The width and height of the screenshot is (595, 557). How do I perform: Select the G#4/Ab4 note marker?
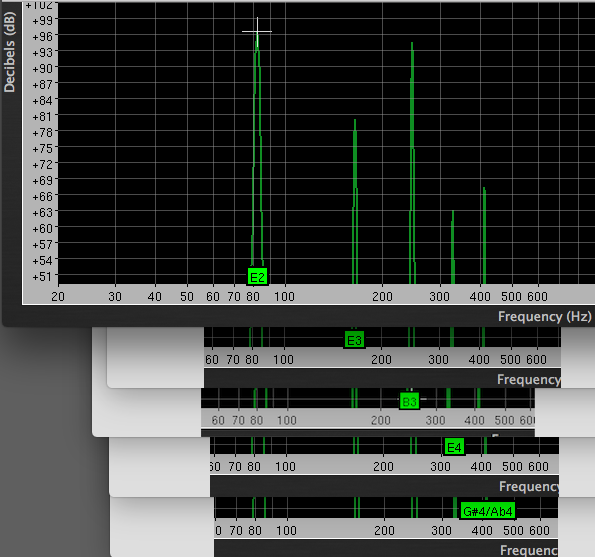coord(488,511)
